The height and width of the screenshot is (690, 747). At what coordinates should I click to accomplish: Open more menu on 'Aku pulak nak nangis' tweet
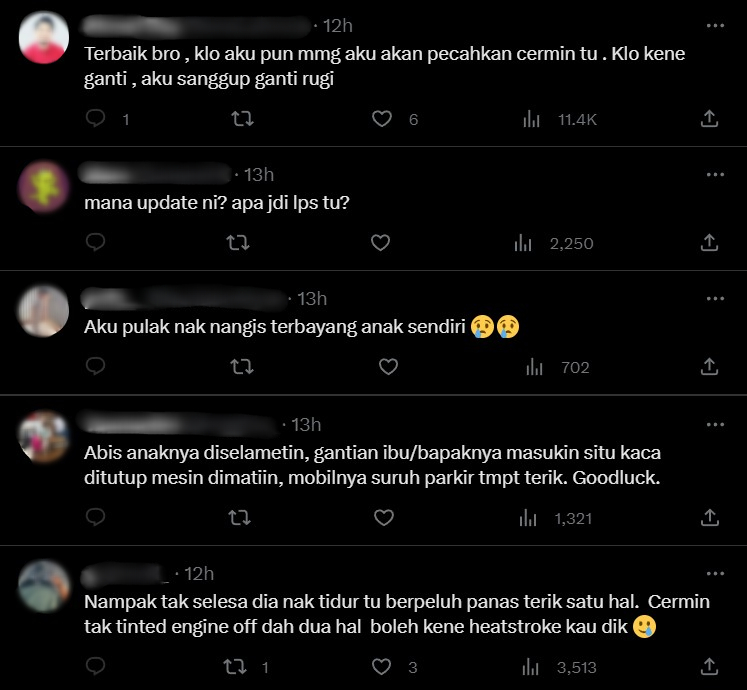715,299
